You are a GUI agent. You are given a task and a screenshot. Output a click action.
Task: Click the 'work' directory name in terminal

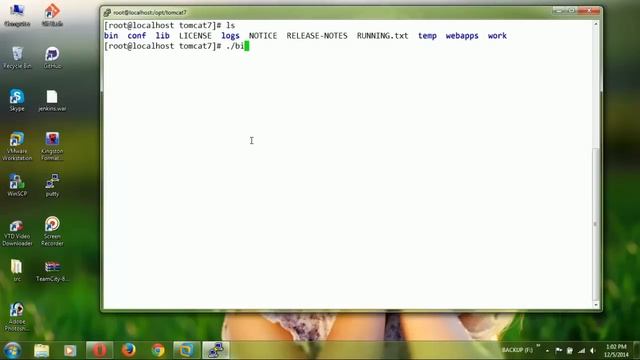click(x=497, y=36)
